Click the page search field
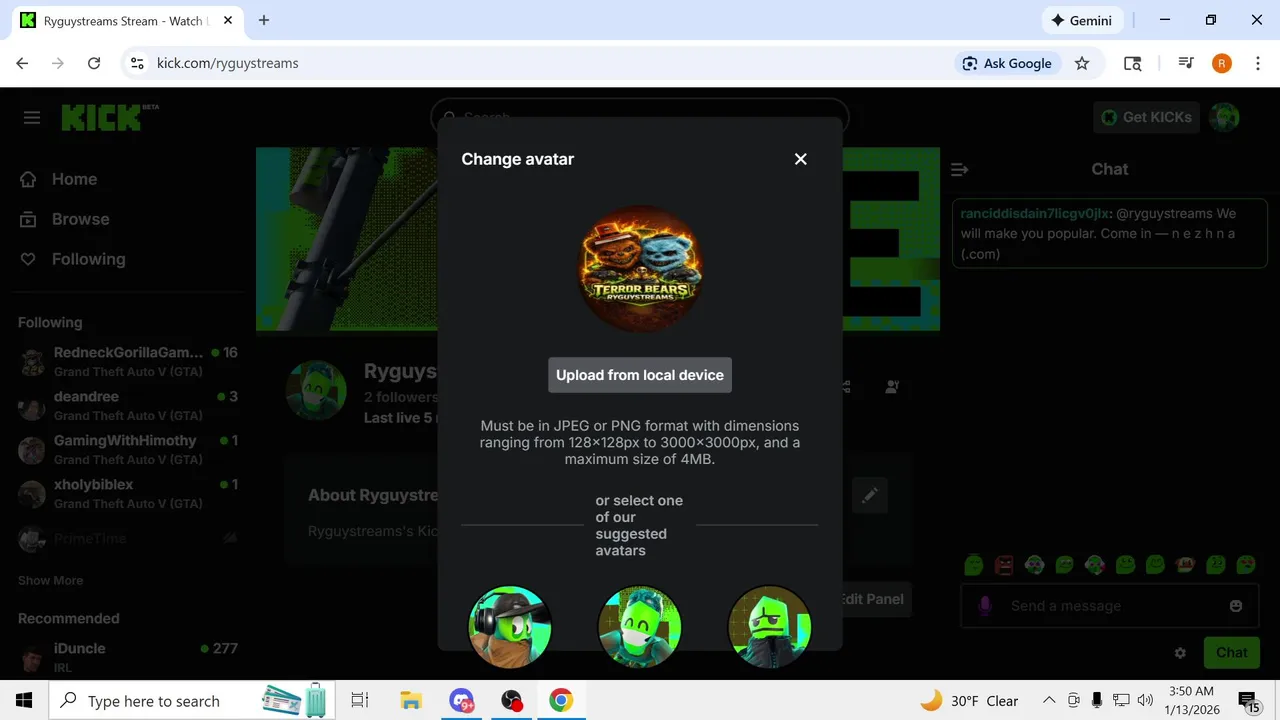The image size is (1280, 720). click(640, 117)
